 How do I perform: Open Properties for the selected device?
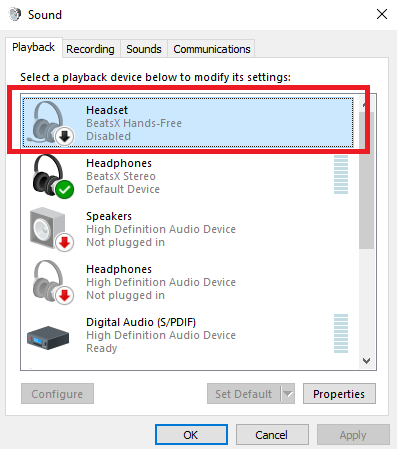tap(339, 394)
